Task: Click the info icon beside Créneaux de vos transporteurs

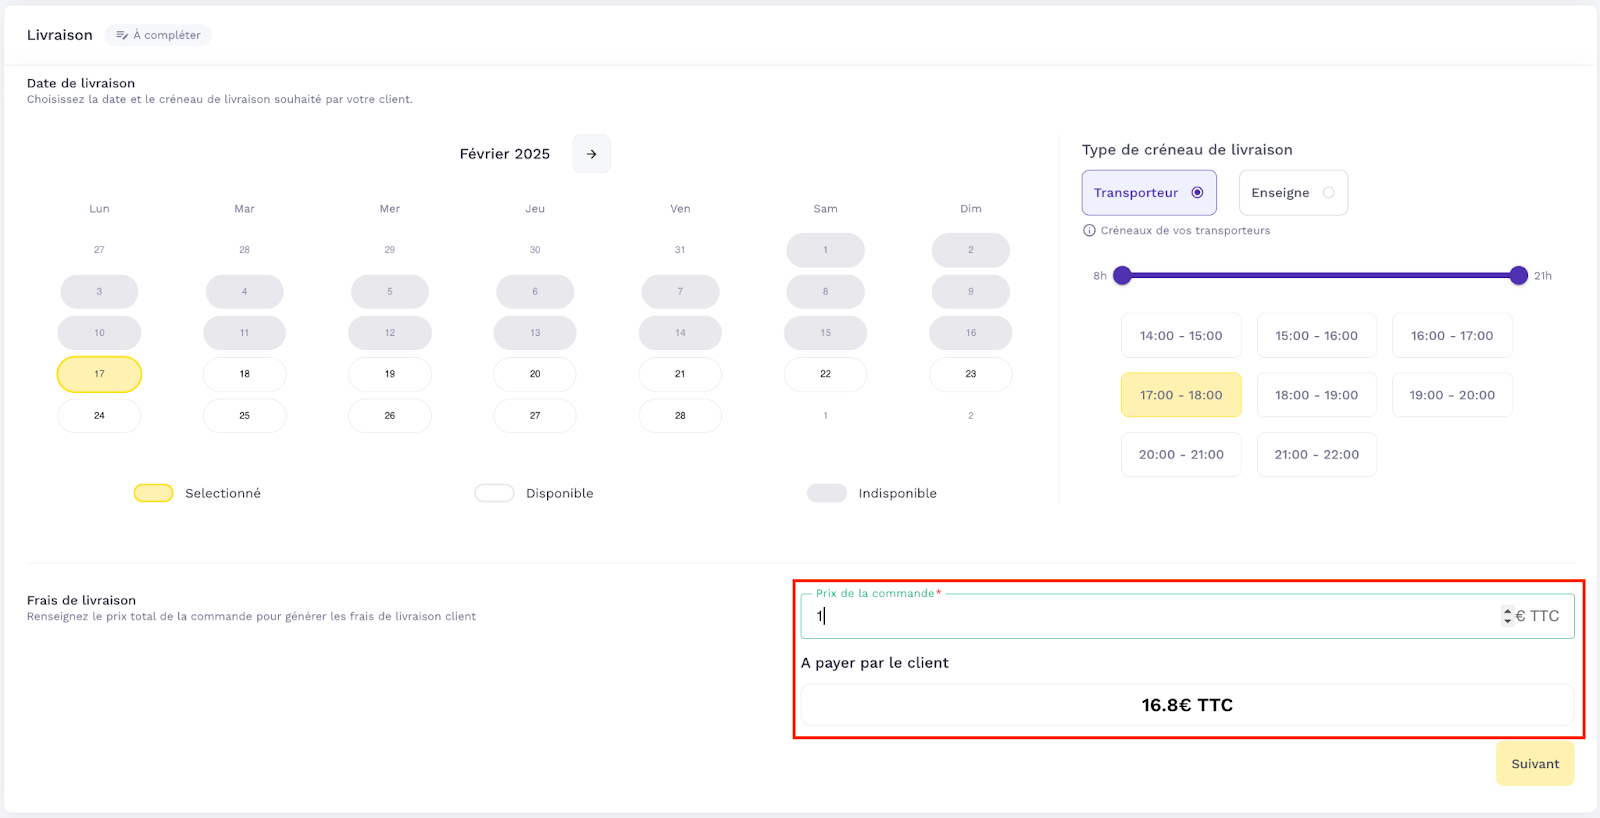Action: [1089, 231]
